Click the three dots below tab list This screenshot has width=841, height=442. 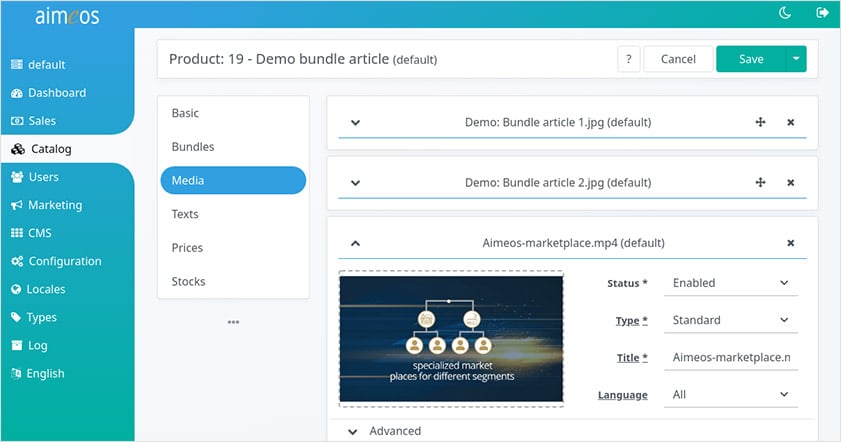point(233,322)
